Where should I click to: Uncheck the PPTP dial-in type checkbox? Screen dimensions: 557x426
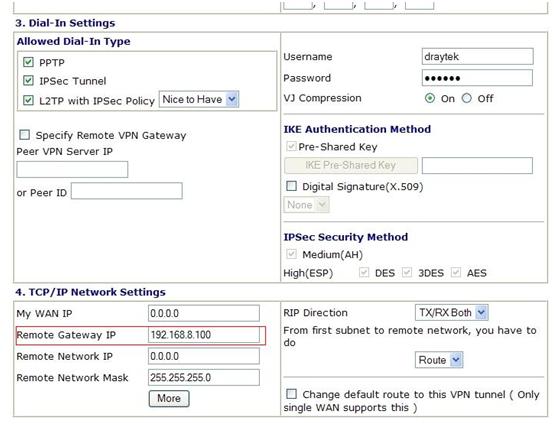28,62
